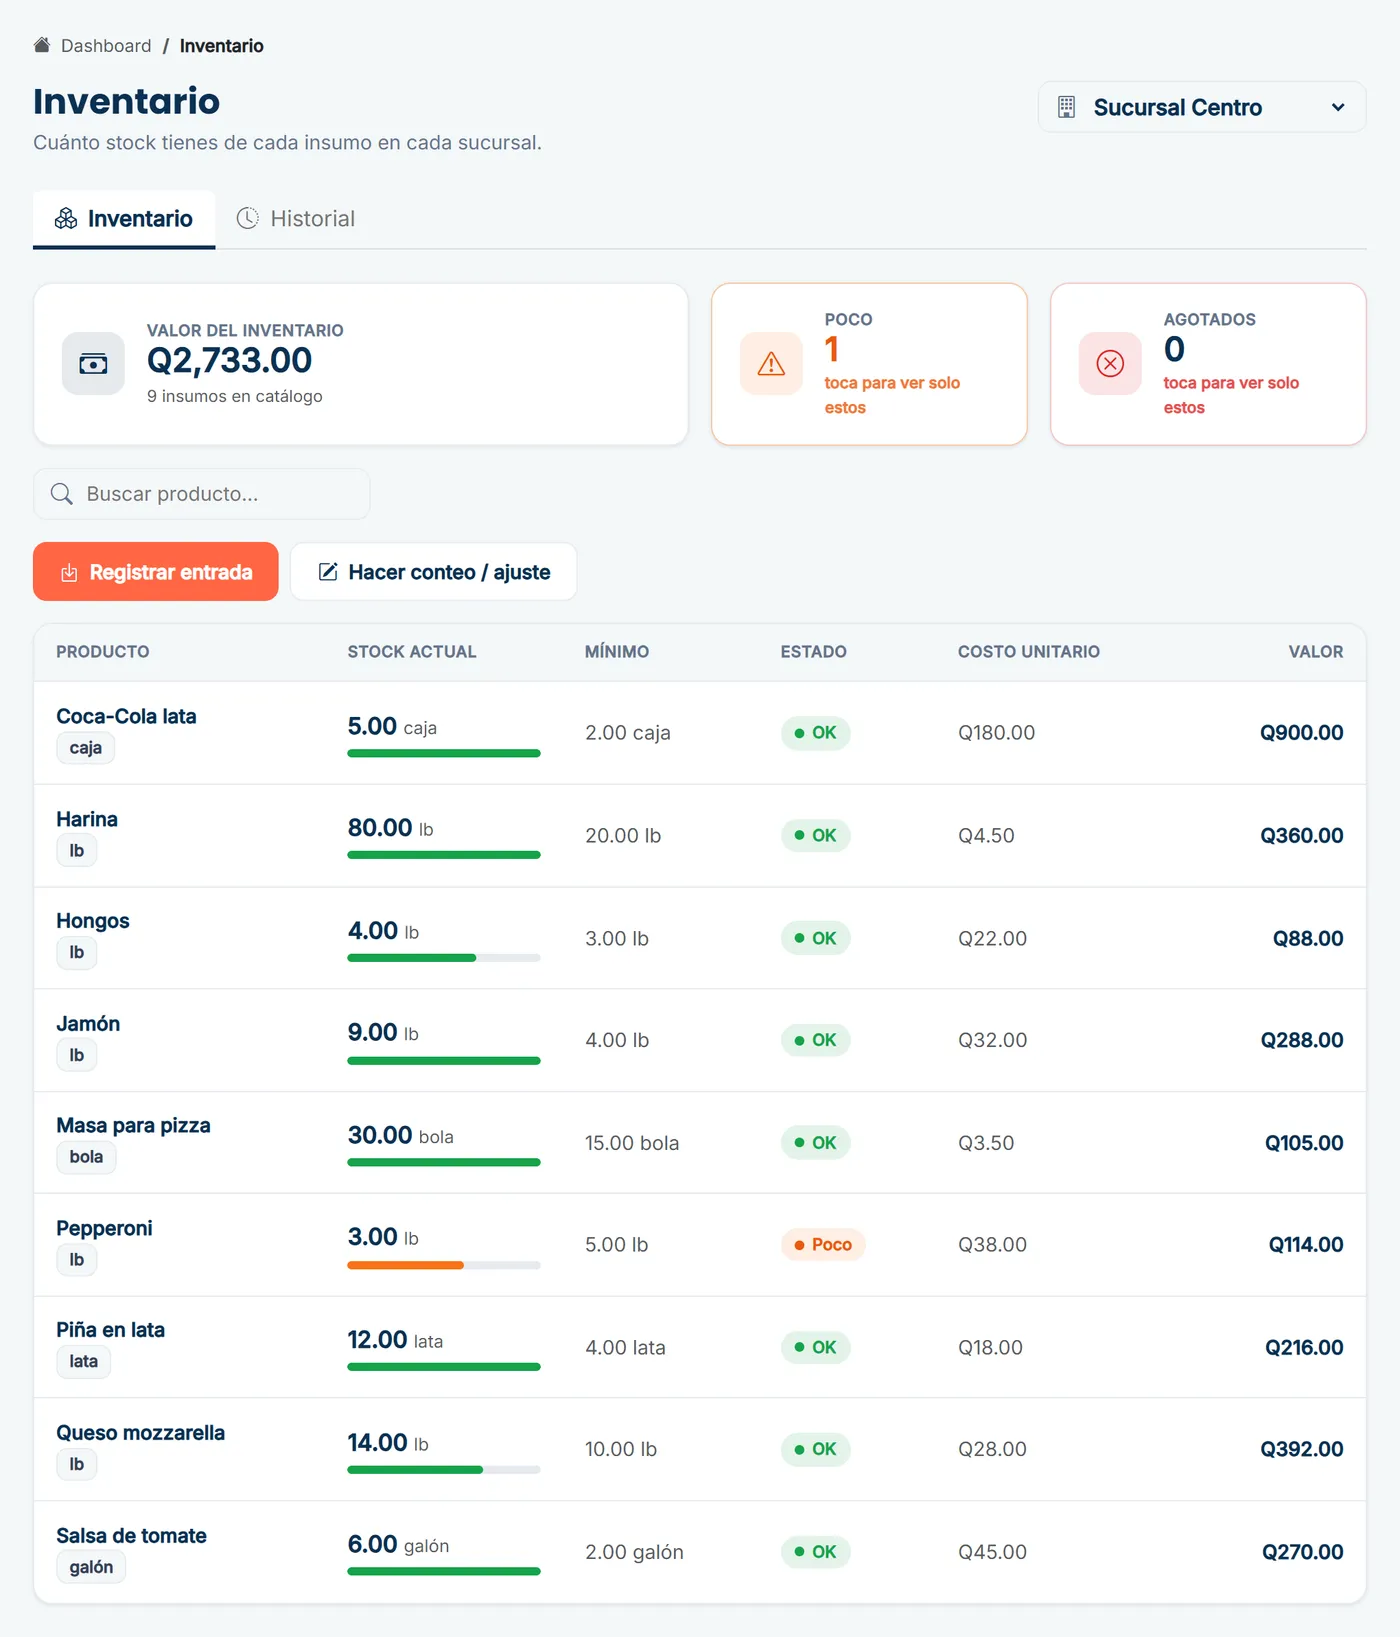Viewport: 1400px width, 1637px height.
Task: Click the Masa para pizza product name
Action: 133,1125
